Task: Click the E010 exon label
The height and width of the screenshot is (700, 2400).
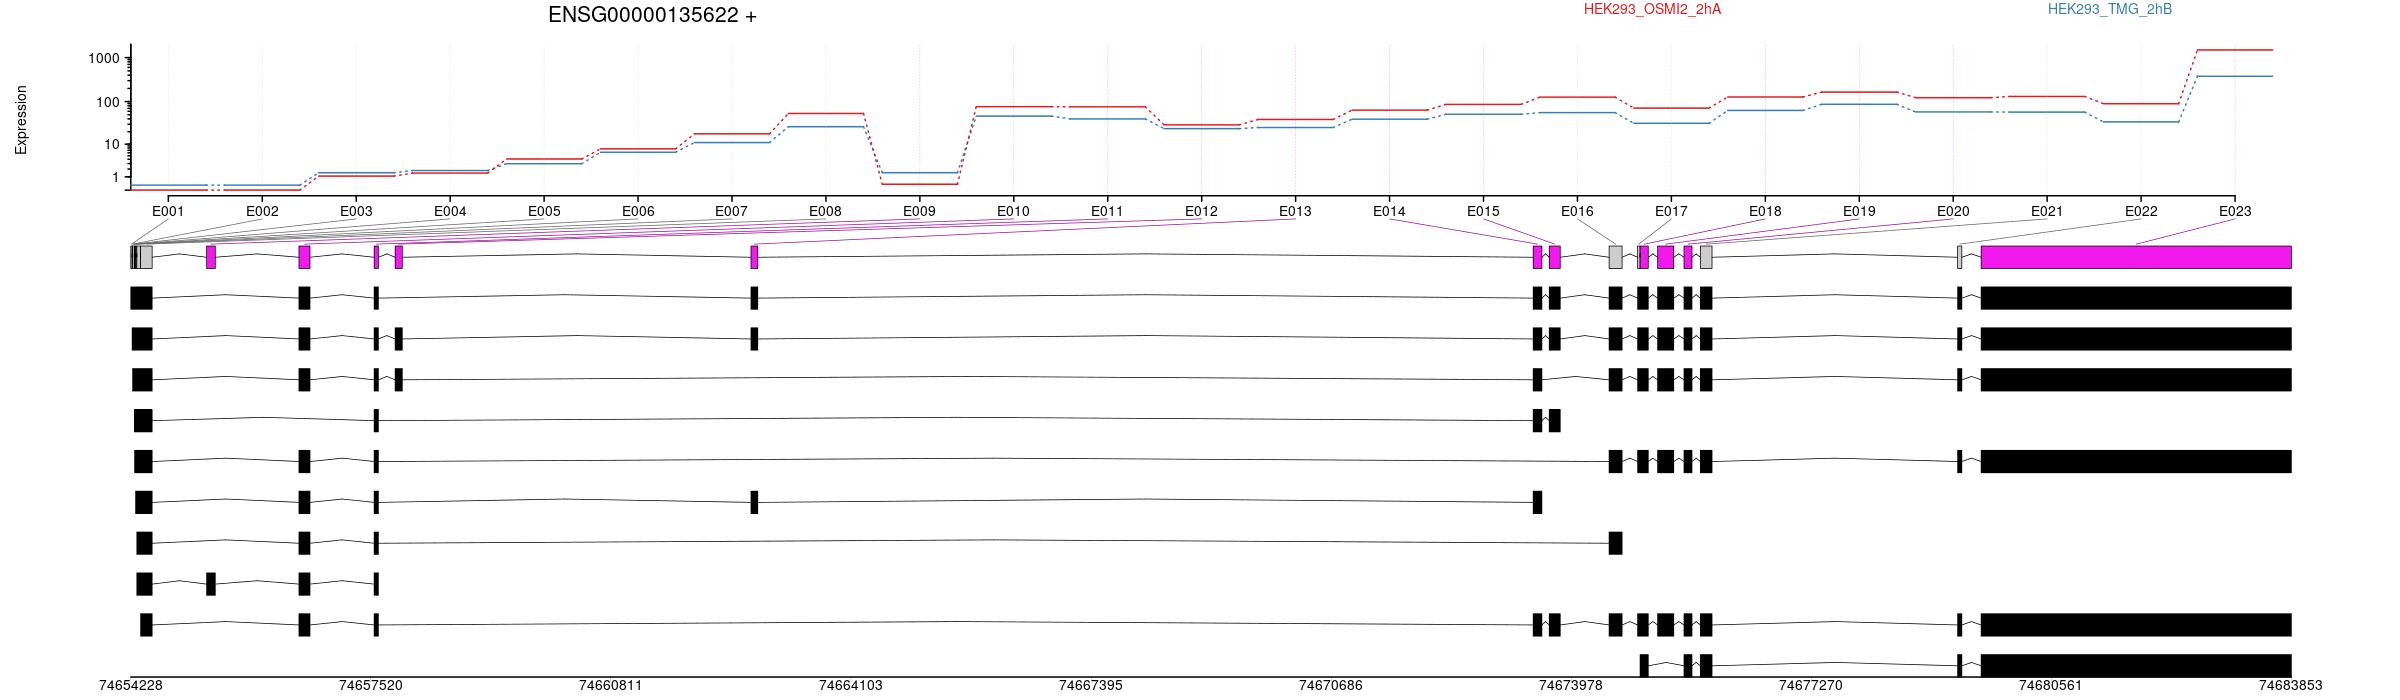Action: point(1013,211)
